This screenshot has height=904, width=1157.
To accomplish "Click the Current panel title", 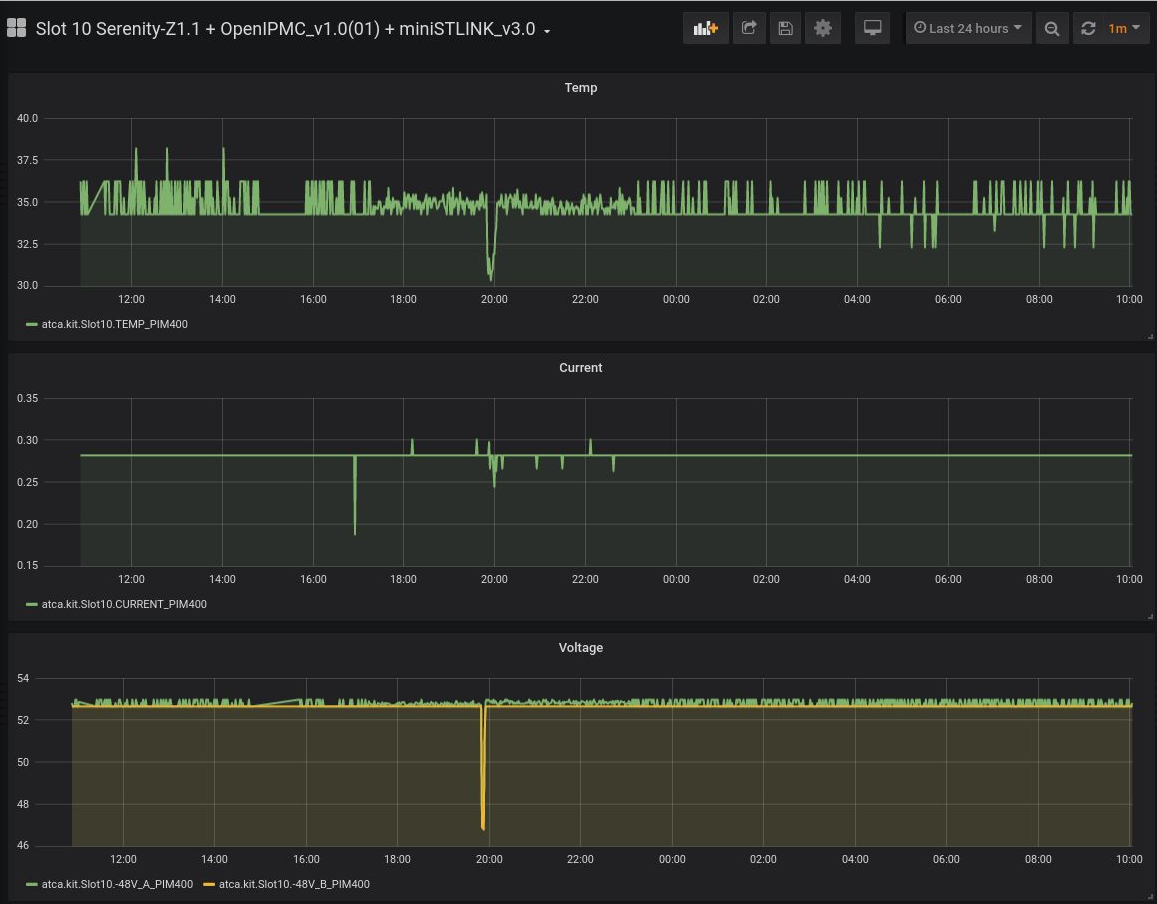I will (x=580, y=368).
